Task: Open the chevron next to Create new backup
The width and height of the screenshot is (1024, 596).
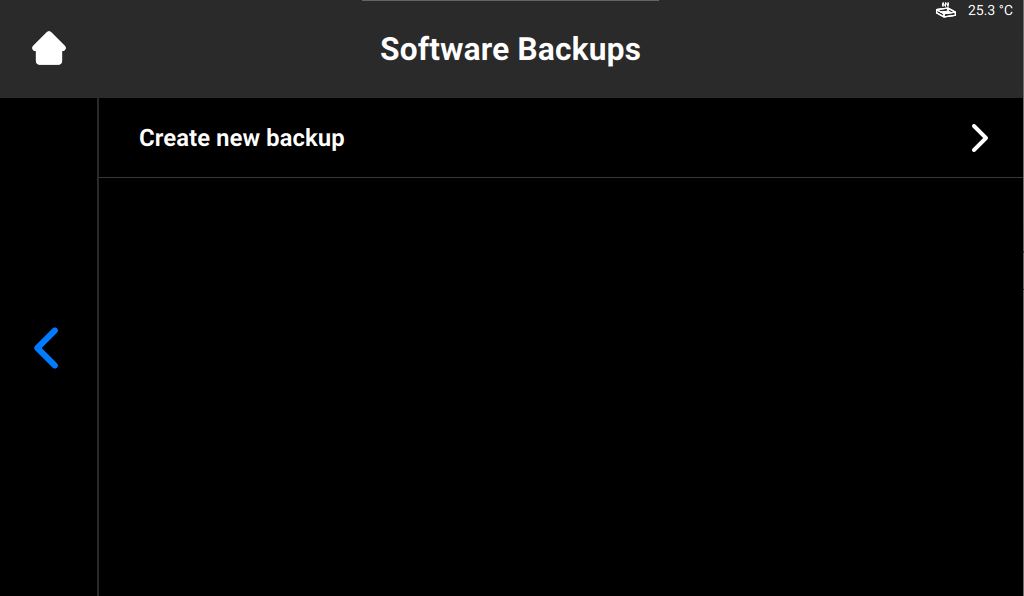Action: [x=979, y=138]
